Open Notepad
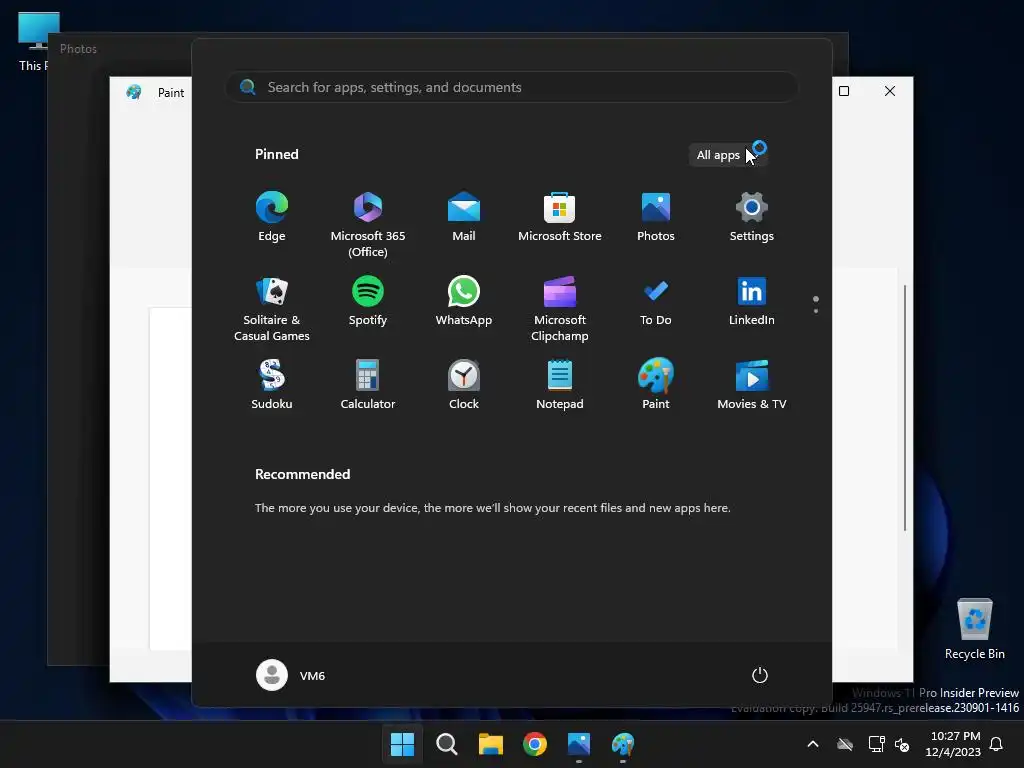Viewport: 1024px width, 768px height. coord(560,385)
